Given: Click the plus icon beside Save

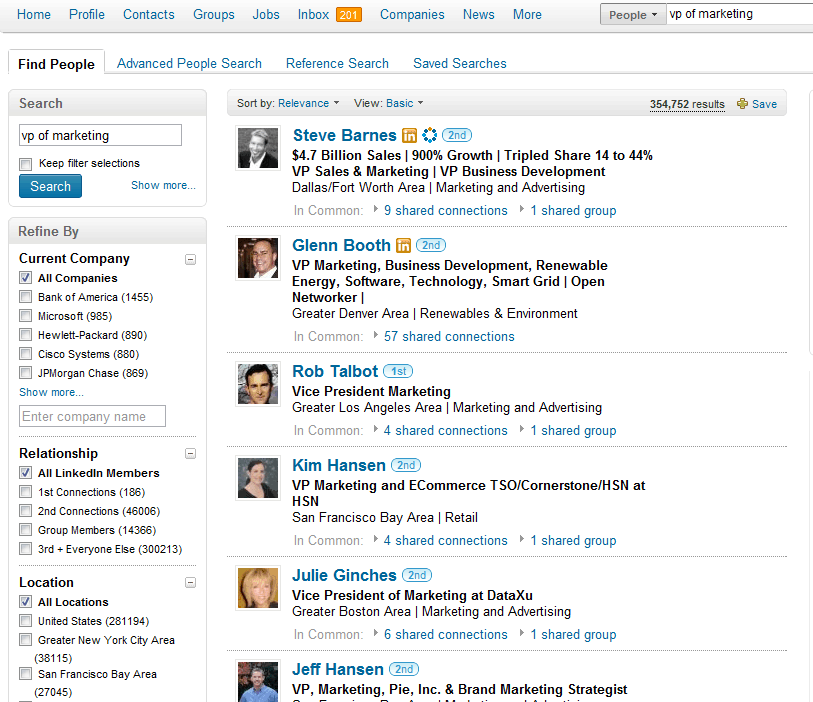Looking at the screenshot, I should 742,104.
